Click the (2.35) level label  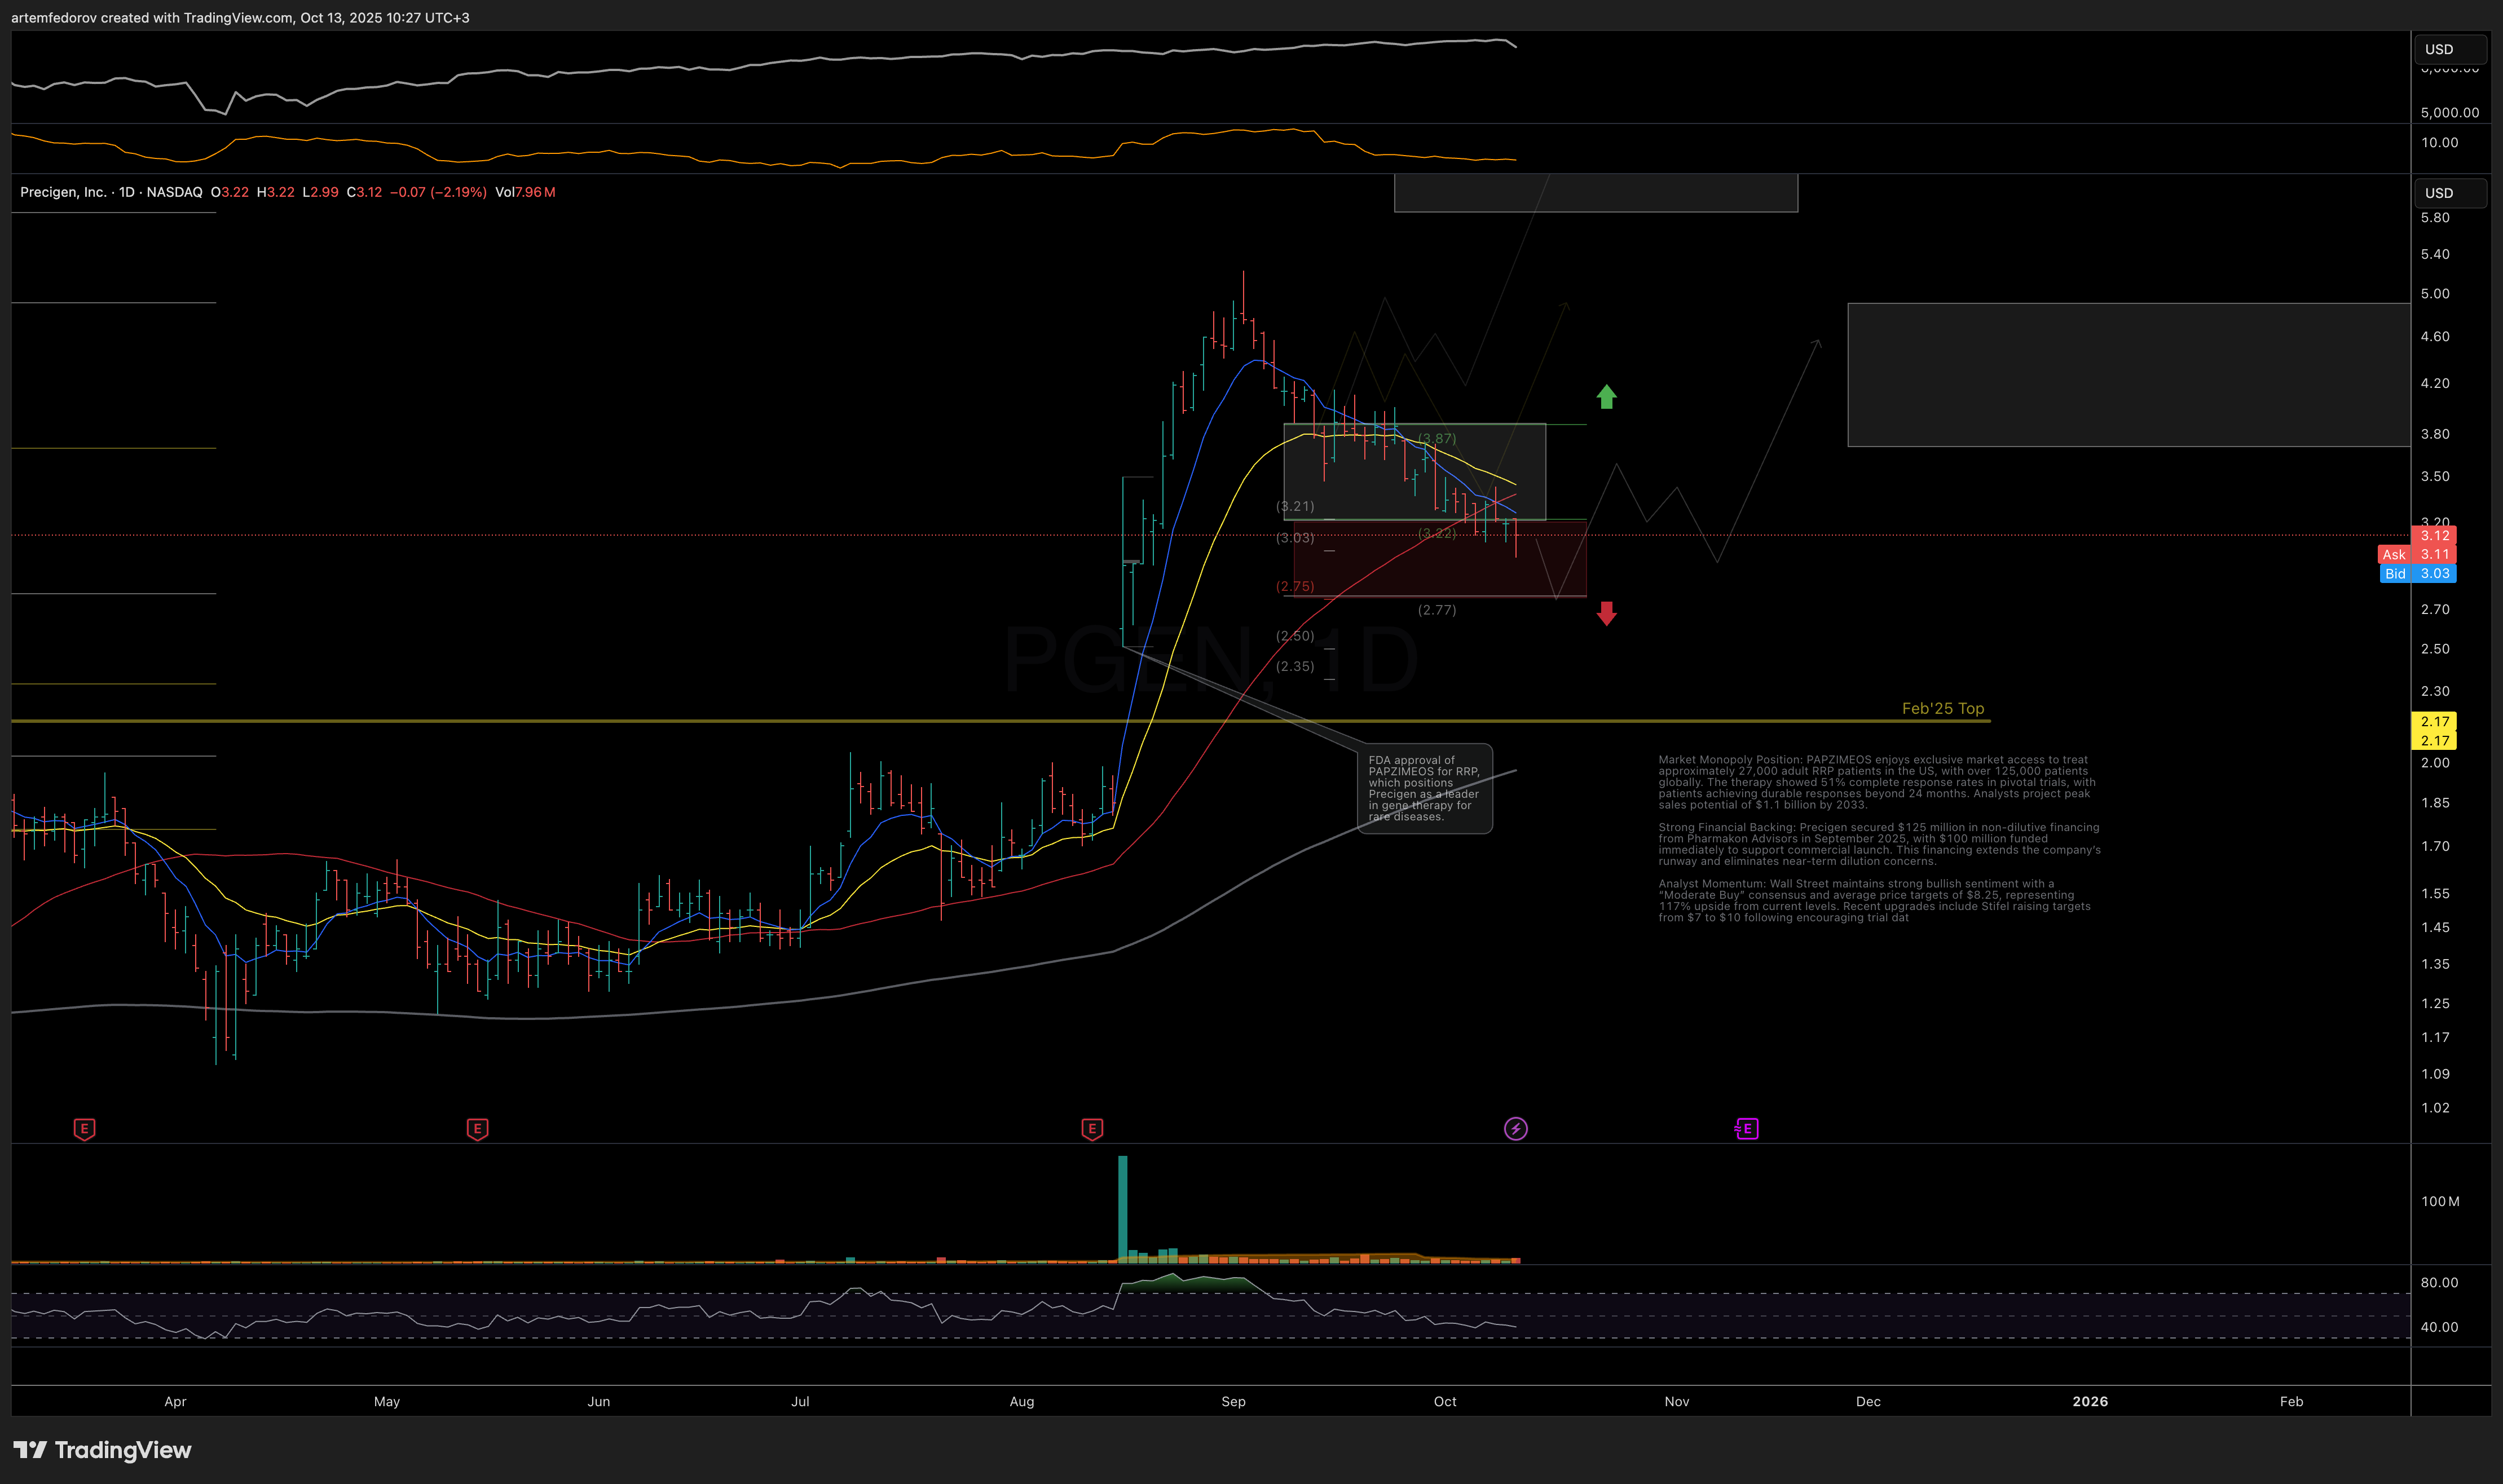pyautogui.click(x=1295, y=666)
